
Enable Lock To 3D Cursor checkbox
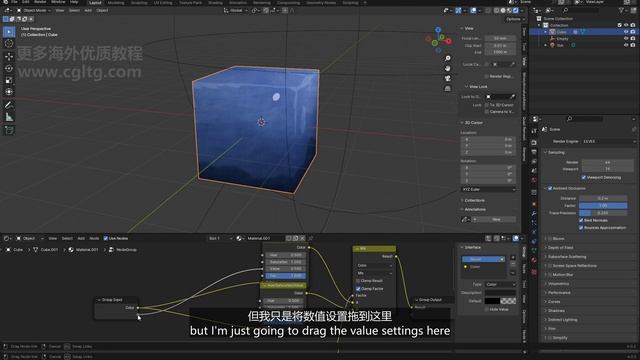tap(487, 105)
